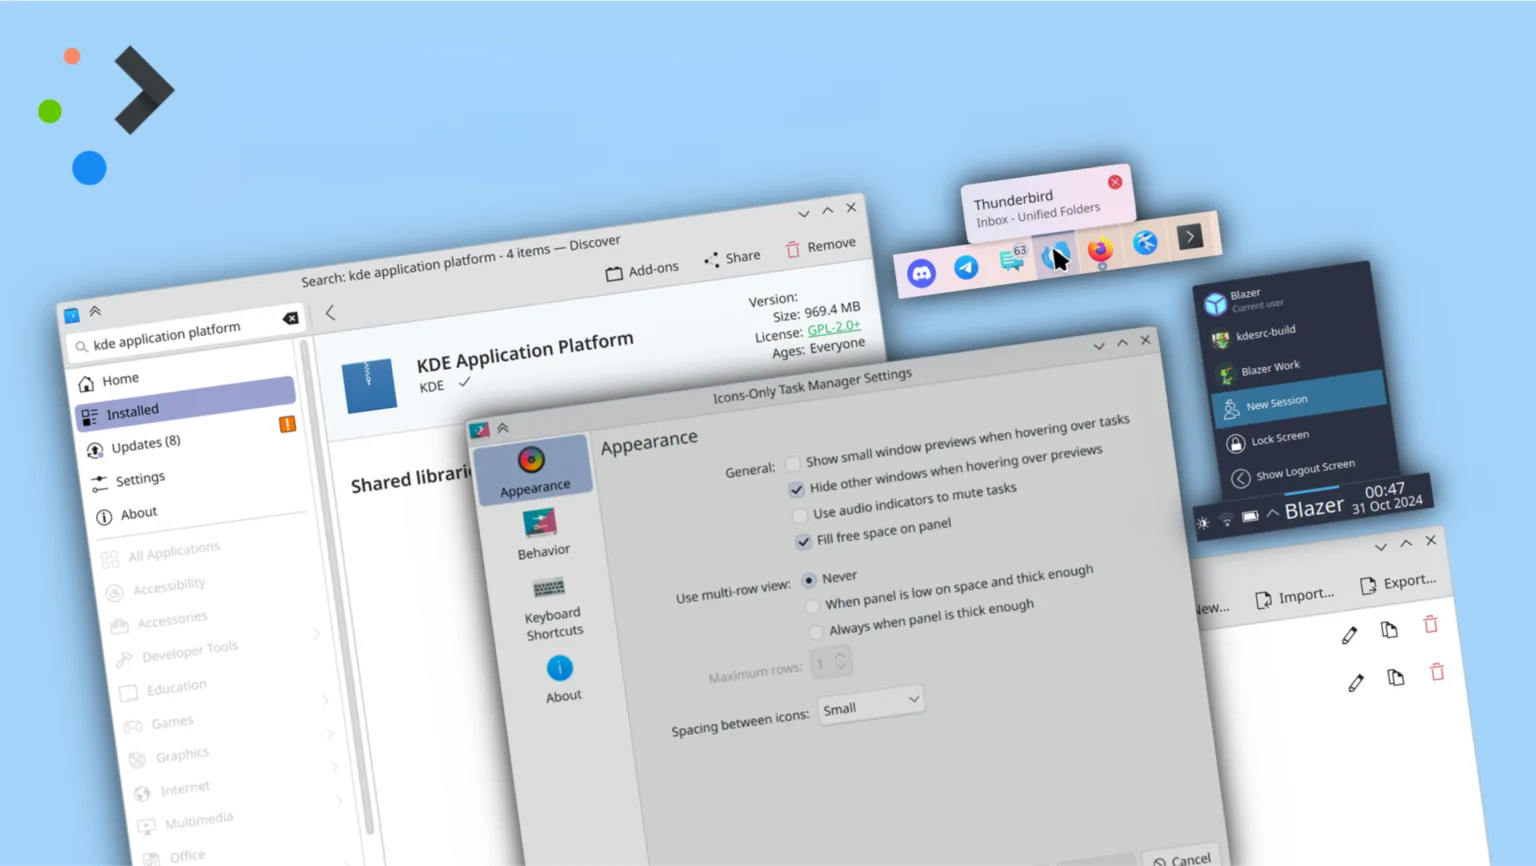Close the Thunderbird tooltip with red X
Image resolution: width=1536 pixels, height=866 pixels.
pos(1114,182)
